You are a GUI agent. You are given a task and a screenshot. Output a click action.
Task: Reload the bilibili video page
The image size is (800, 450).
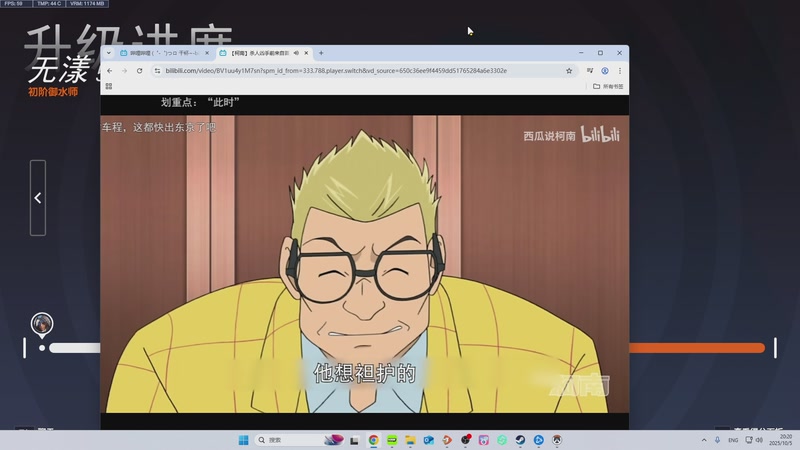coord(139,71)
